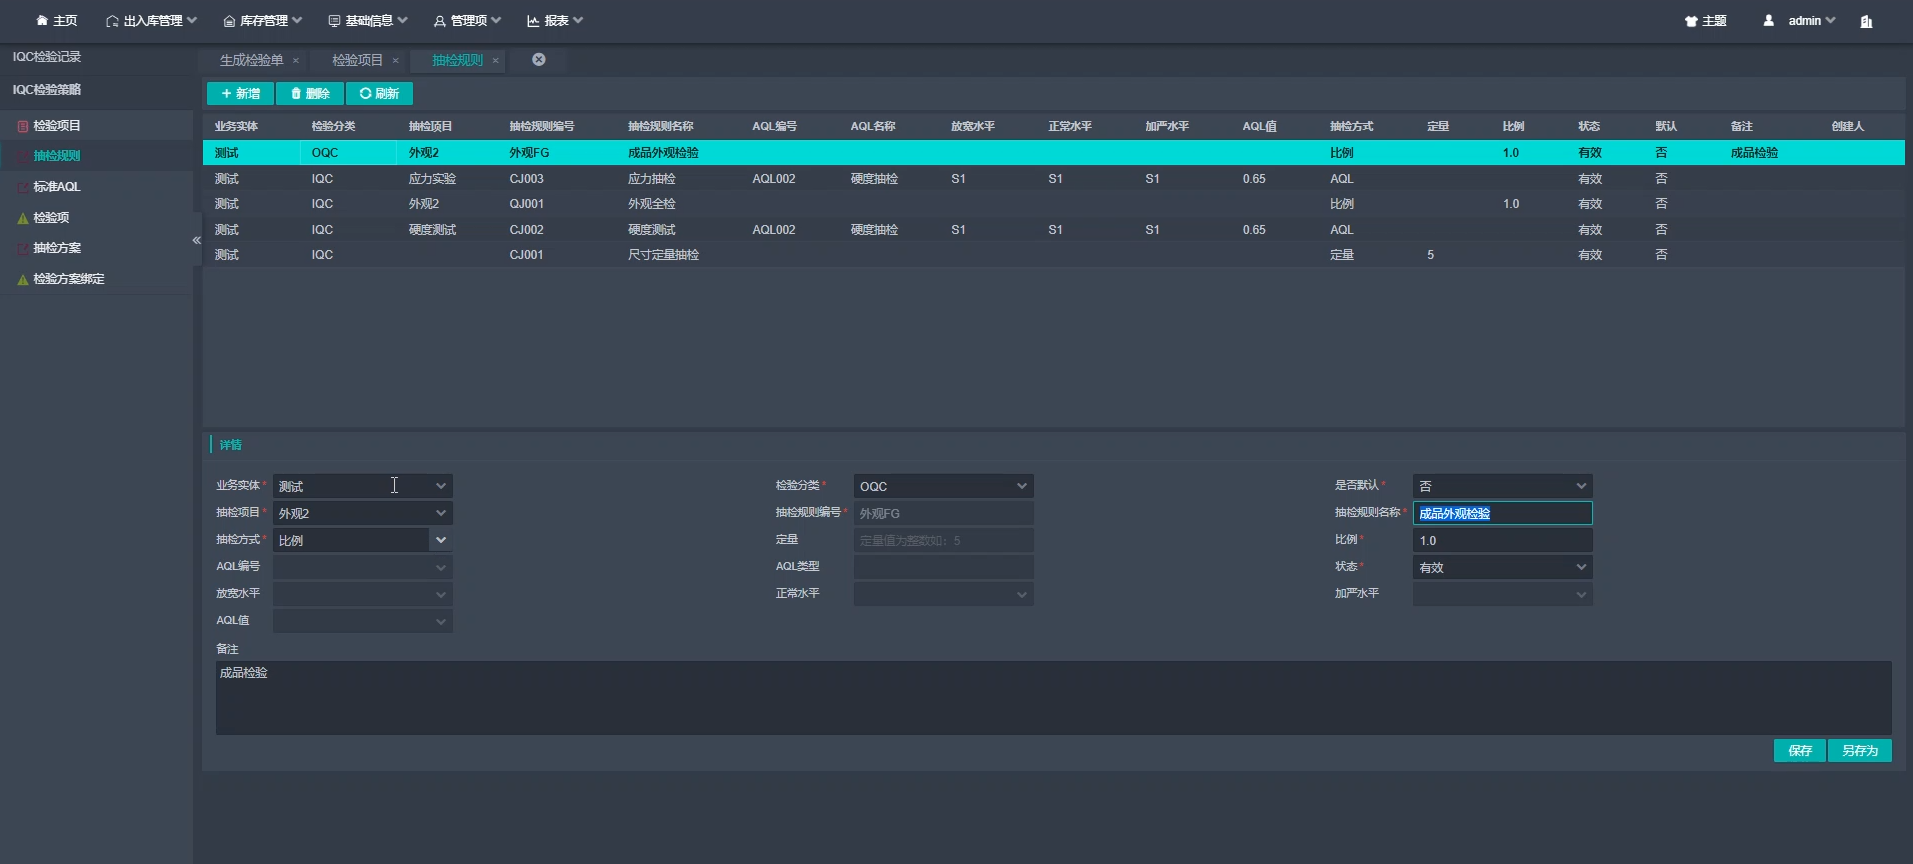Select the 成品外观检验 highlighted row
Image resolution: width=1913 pixels, height=864 pixels.
[1054, 153]
